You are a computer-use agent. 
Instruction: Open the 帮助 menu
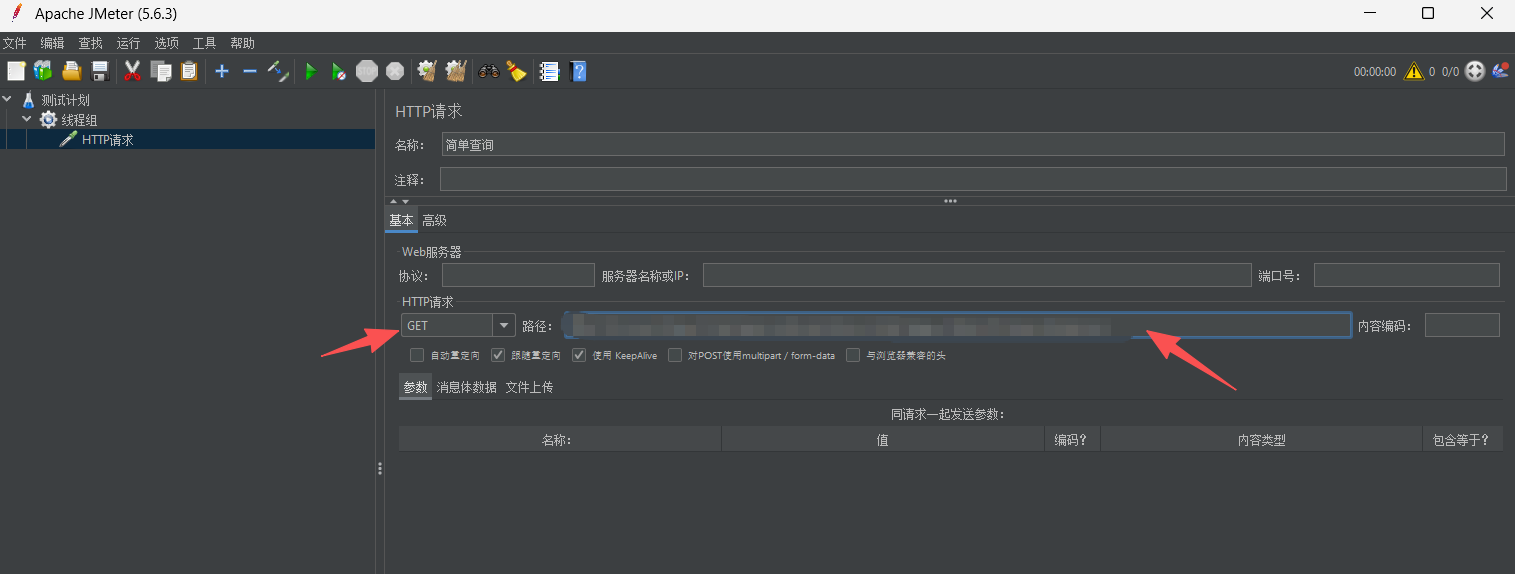(x=242, y=43)
